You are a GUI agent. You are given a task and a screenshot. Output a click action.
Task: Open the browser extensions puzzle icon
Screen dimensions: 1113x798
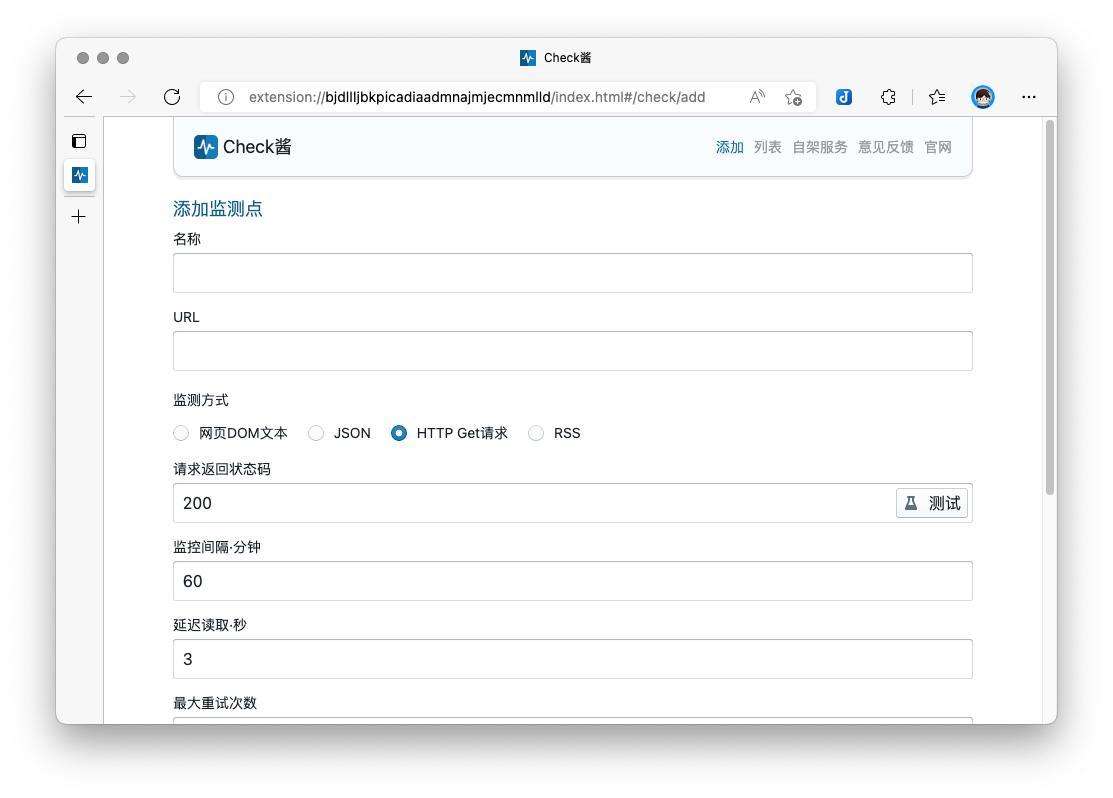(x=888, y=96)
